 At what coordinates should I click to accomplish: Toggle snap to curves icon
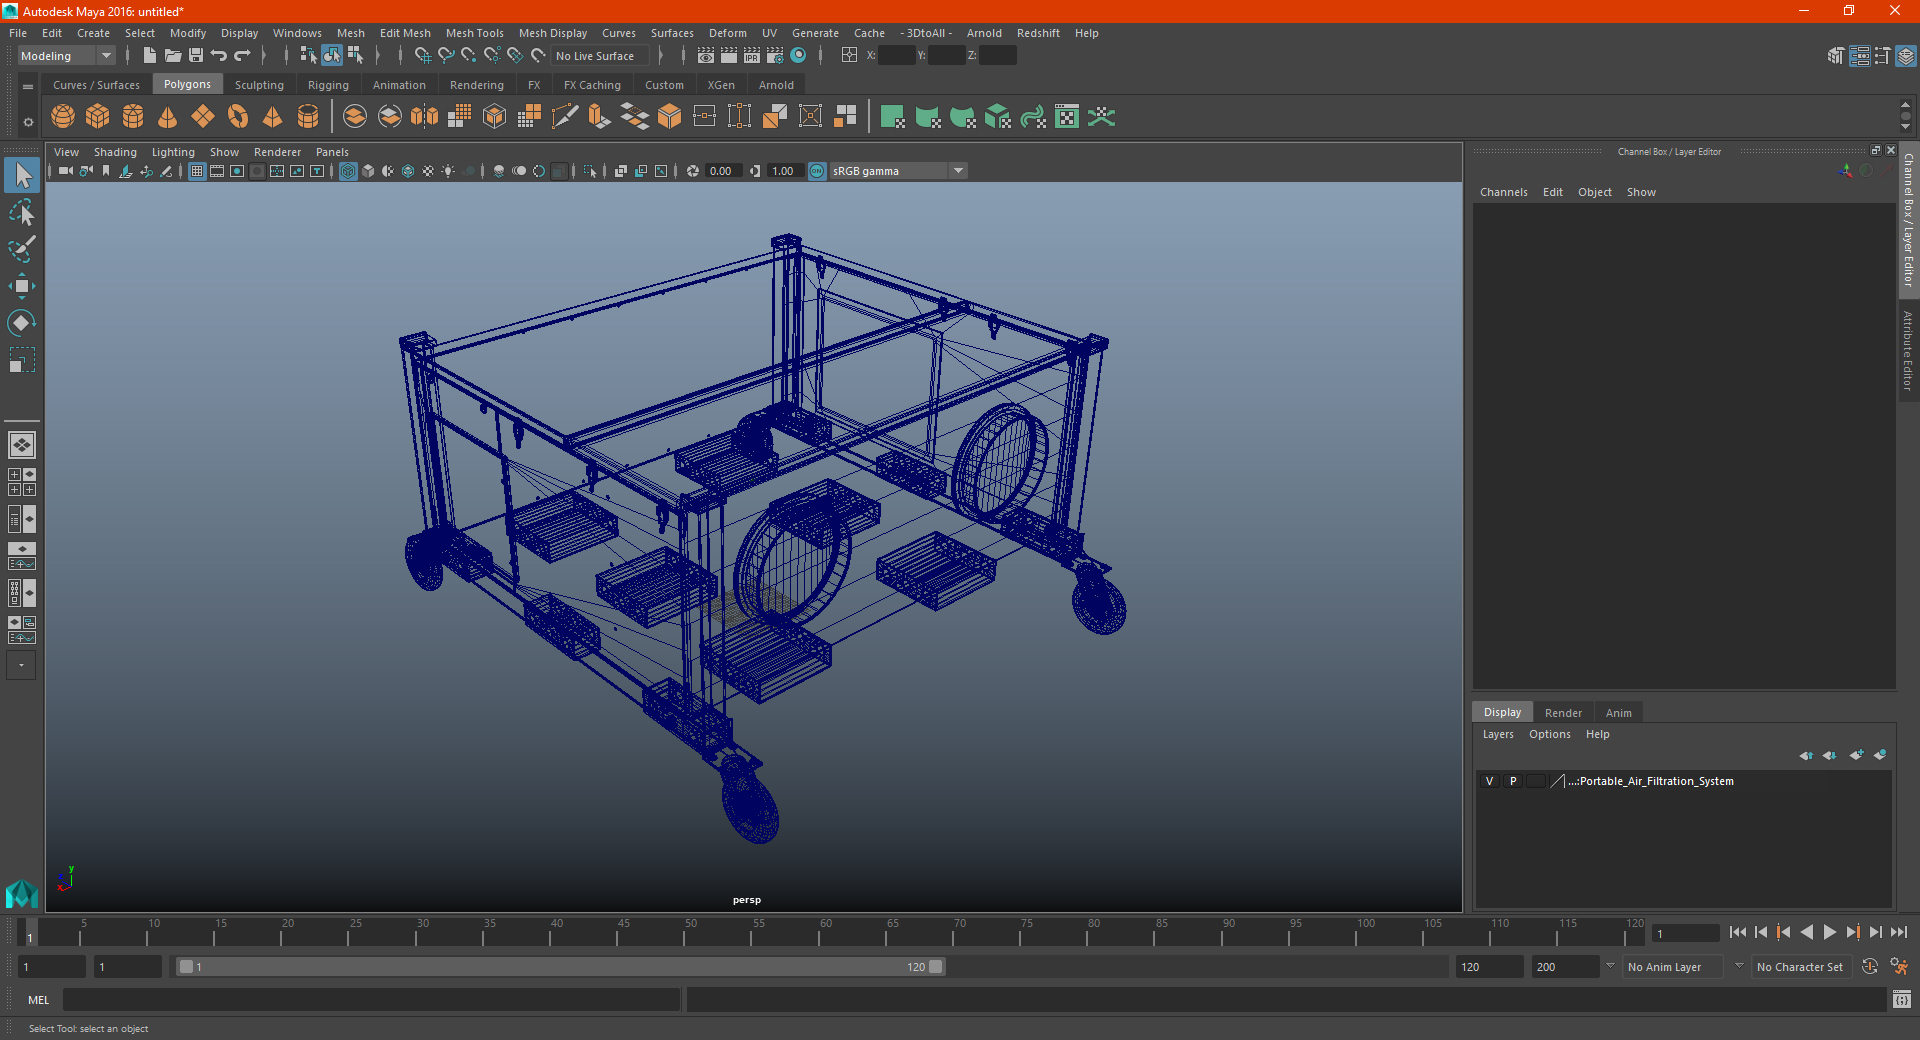pyautogui.click(x=446, y=56)
